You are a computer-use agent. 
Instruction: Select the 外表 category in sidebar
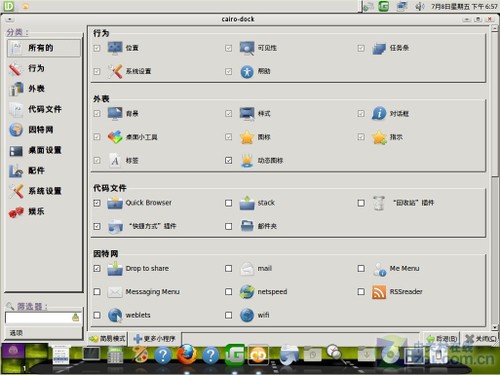click(44, 89)
